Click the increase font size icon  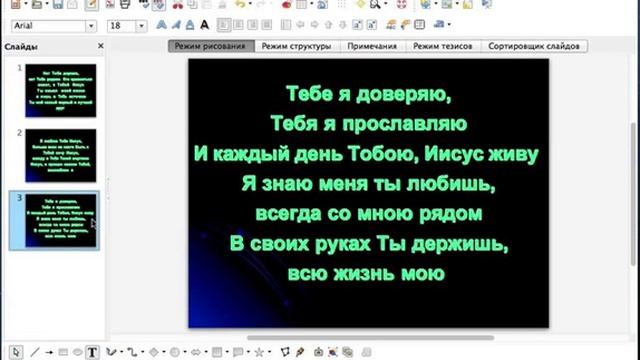tap(357, 25)
